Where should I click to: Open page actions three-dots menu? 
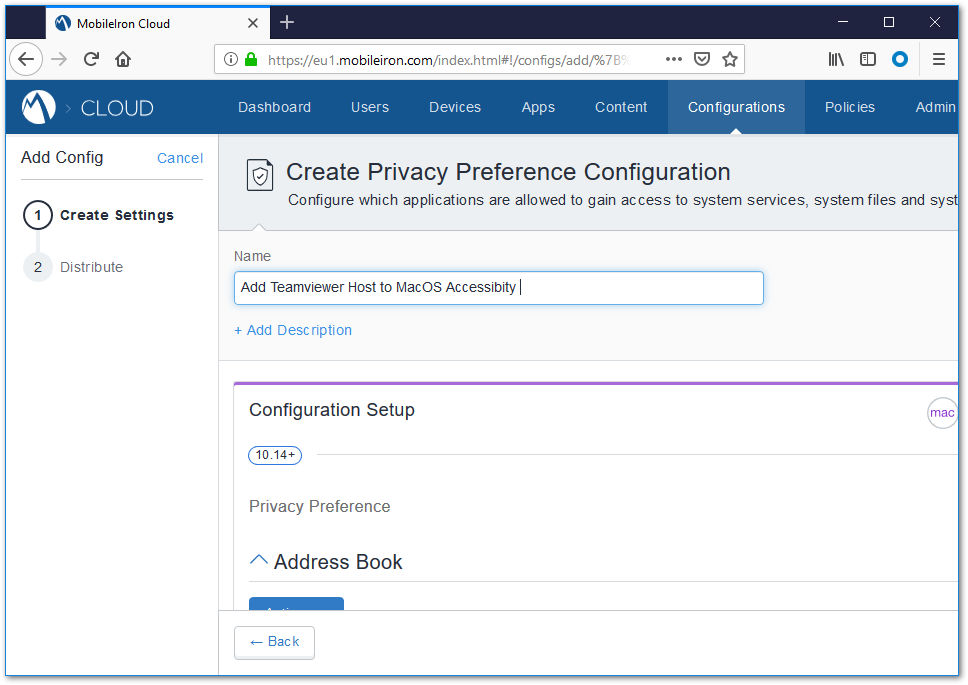pyautogui.click(x=674, y=59)
